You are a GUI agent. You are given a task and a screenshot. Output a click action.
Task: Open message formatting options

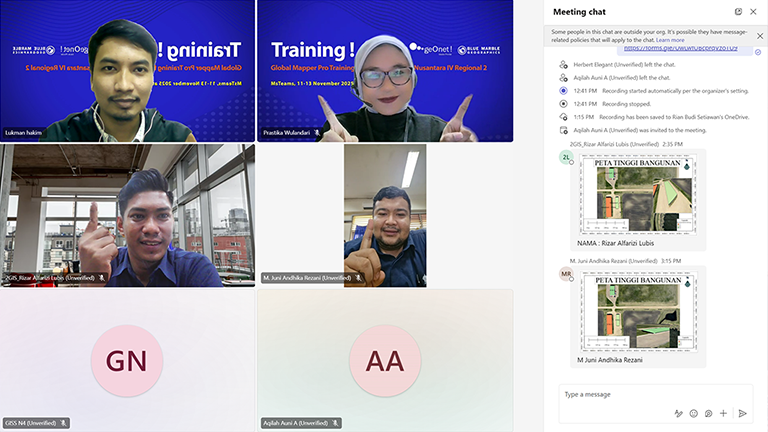678,413
